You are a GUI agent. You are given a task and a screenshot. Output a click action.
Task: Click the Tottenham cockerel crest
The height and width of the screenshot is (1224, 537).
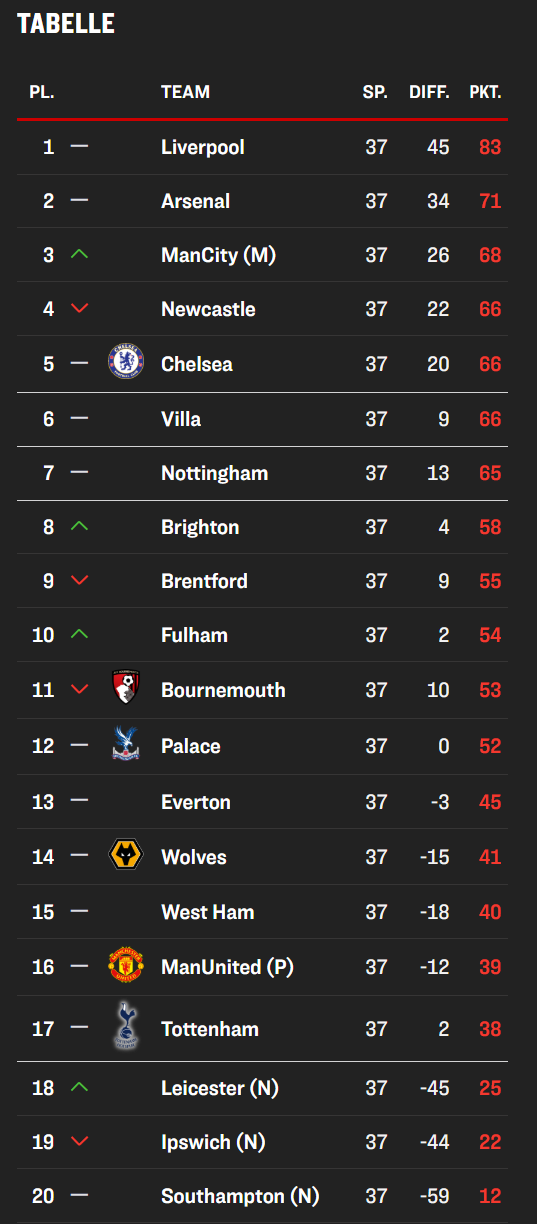point(126,1026)
